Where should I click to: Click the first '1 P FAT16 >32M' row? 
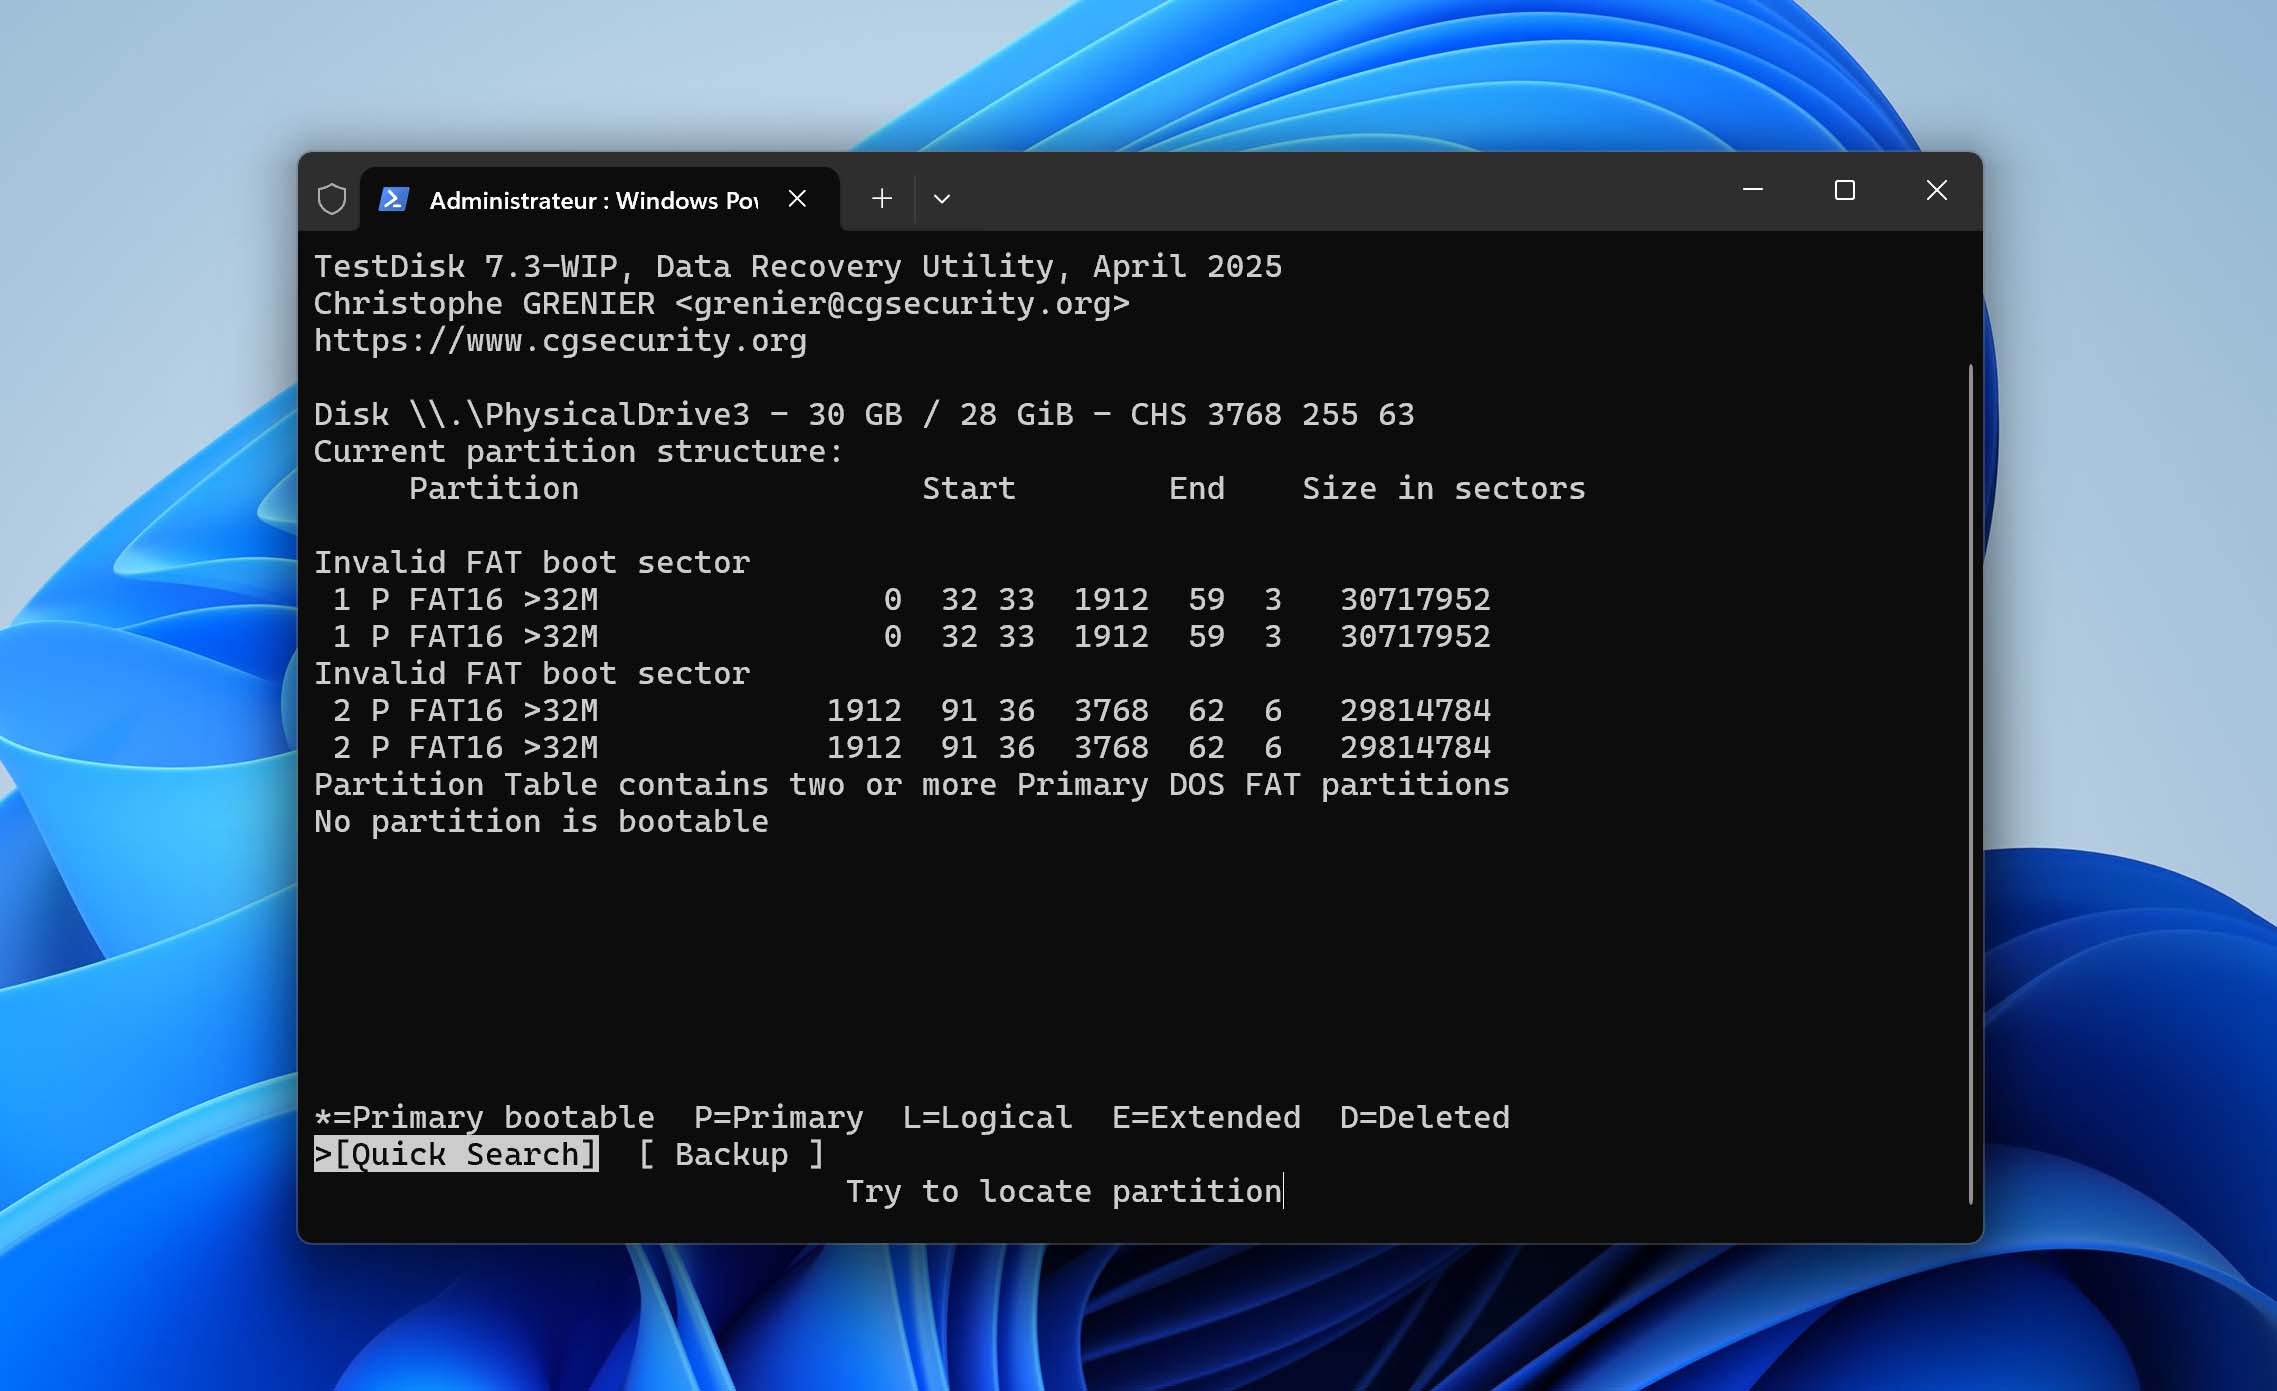click(x=902, y=599)
